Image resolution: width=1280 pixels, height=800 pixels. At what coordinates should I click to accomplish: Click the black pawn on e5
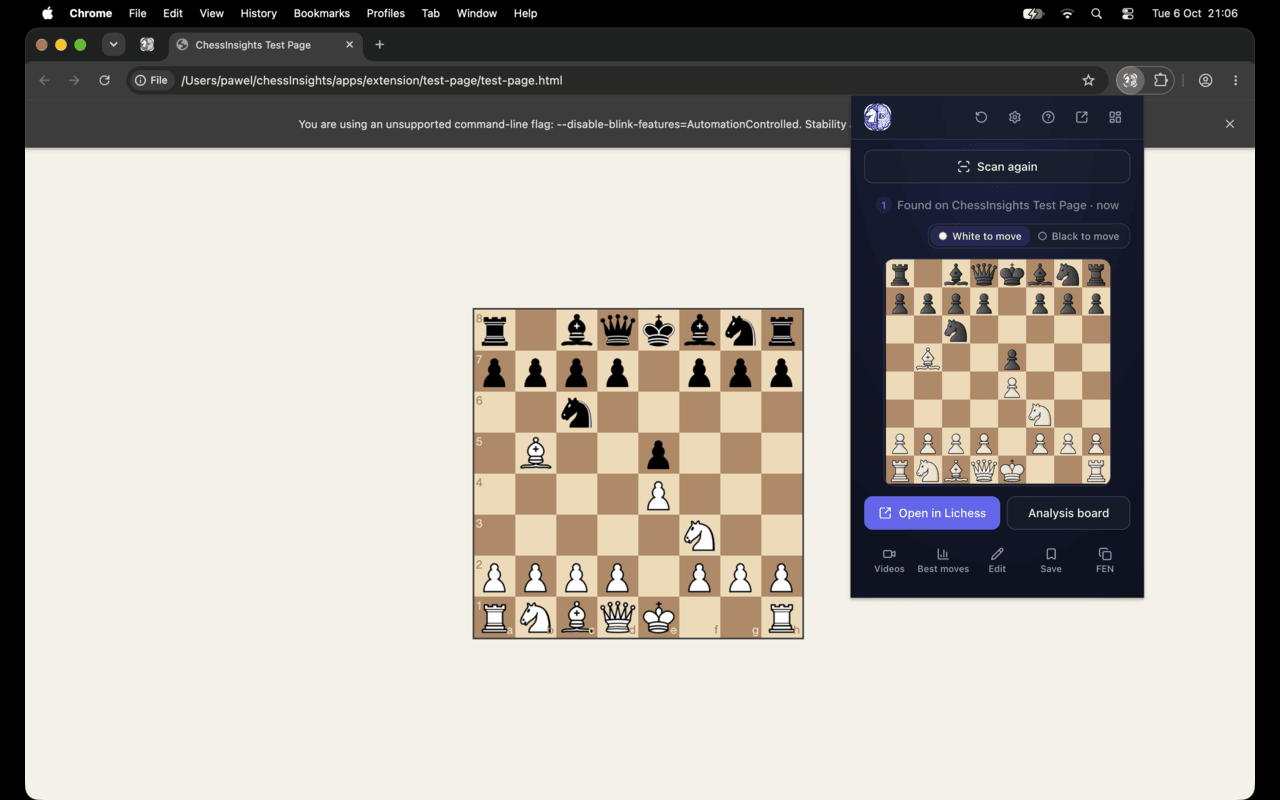(x=658, y=453)
